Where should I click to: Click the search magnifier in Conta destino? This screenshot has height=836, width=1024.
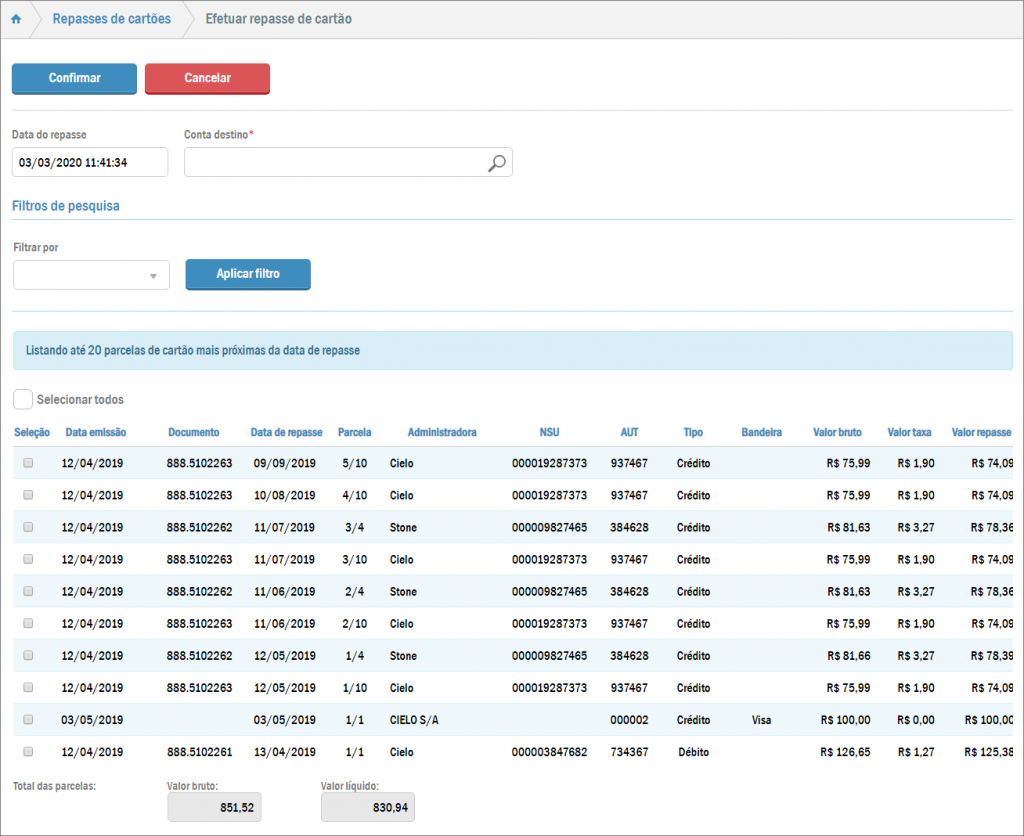pyautogui.click(x=496, y=163)
